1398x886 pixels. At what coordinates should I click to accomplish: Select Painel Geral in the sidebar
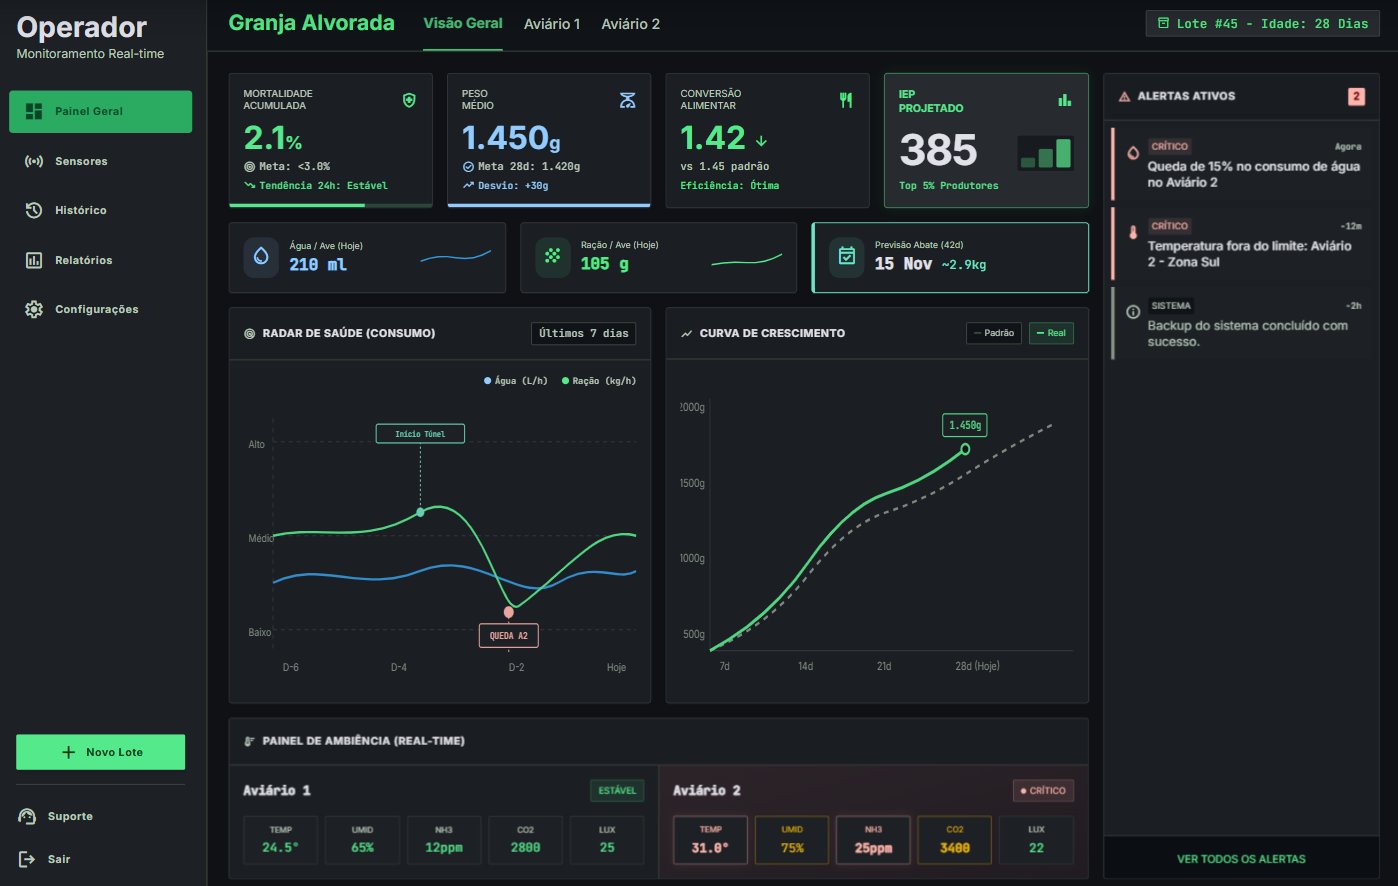(101, 111)
